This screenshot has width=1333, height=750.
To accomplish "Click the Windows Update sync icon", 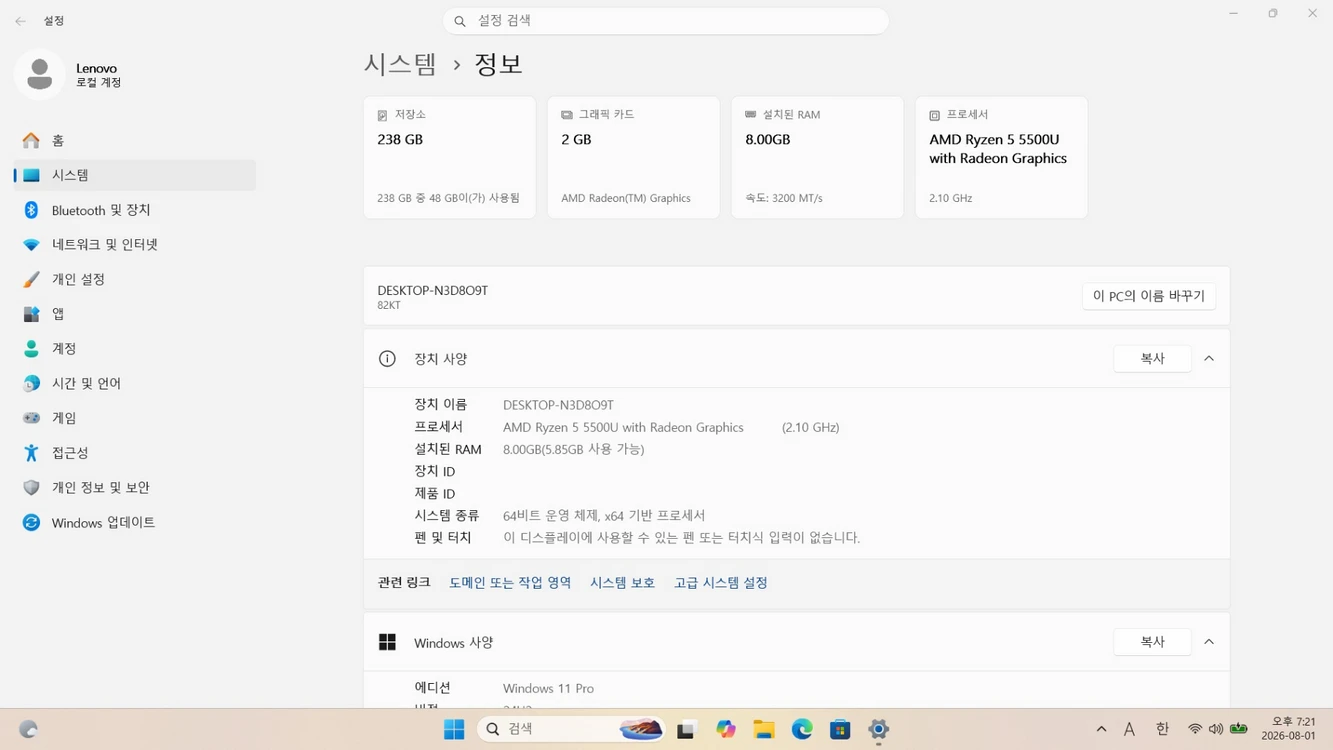I will 32,523.
